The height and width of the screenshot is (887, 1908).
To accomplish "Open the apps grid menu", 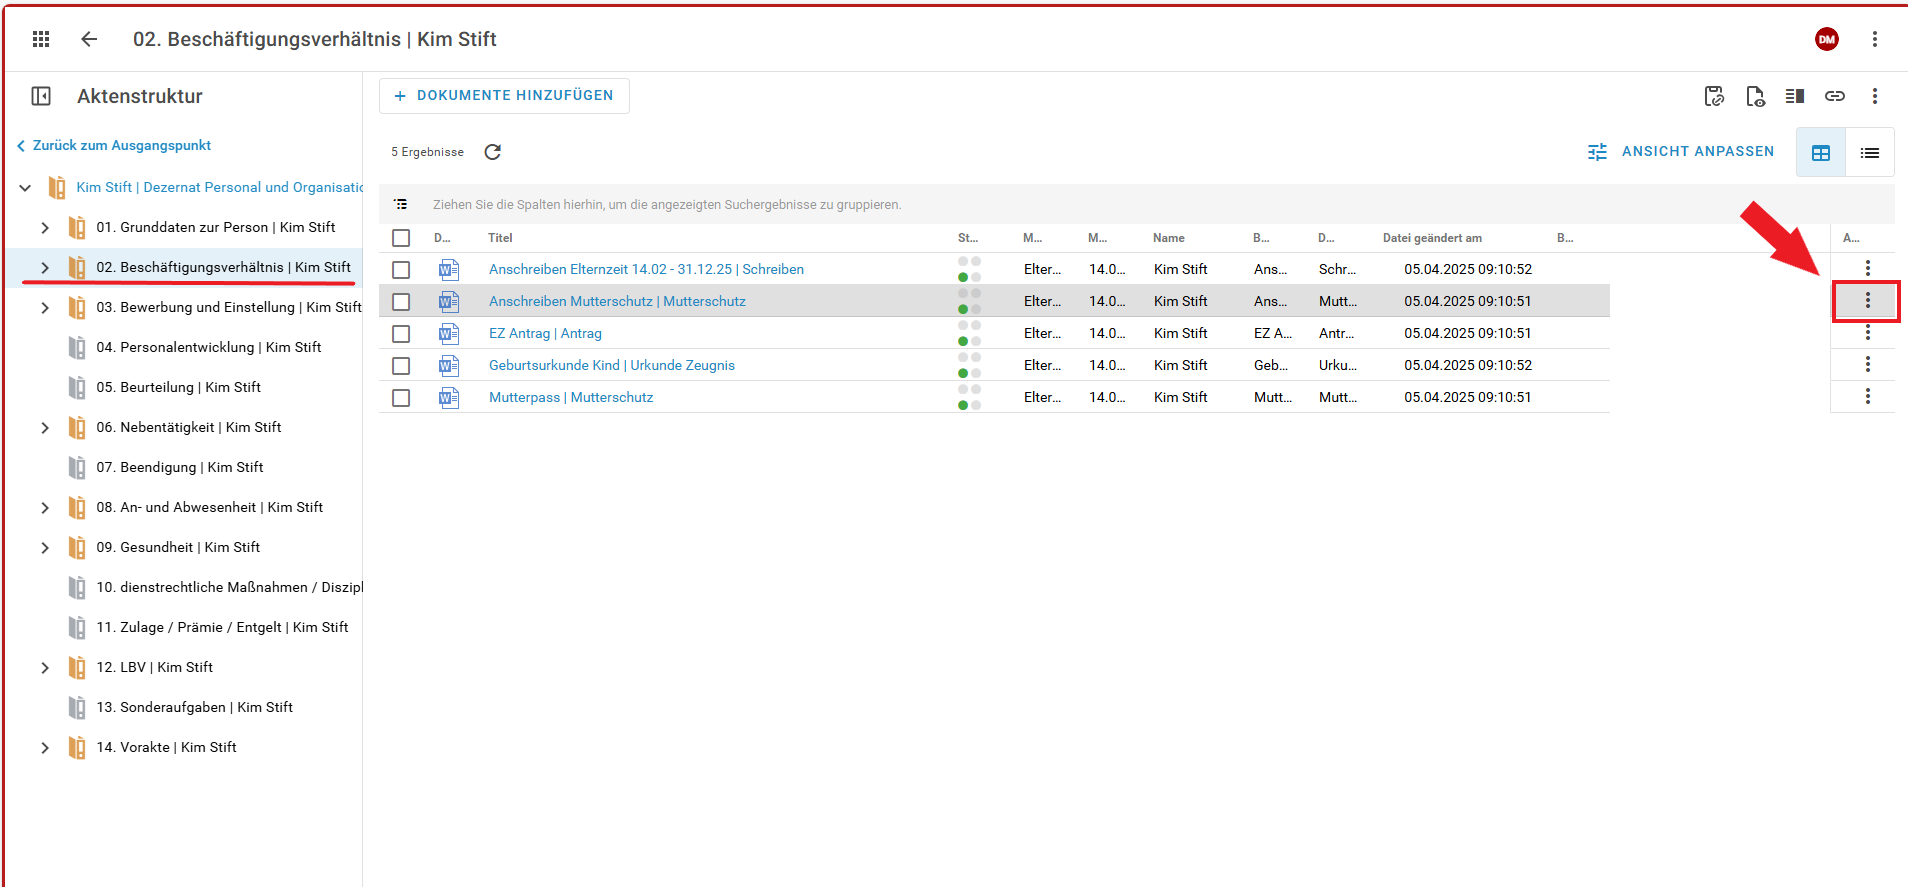I will point(41,39).
